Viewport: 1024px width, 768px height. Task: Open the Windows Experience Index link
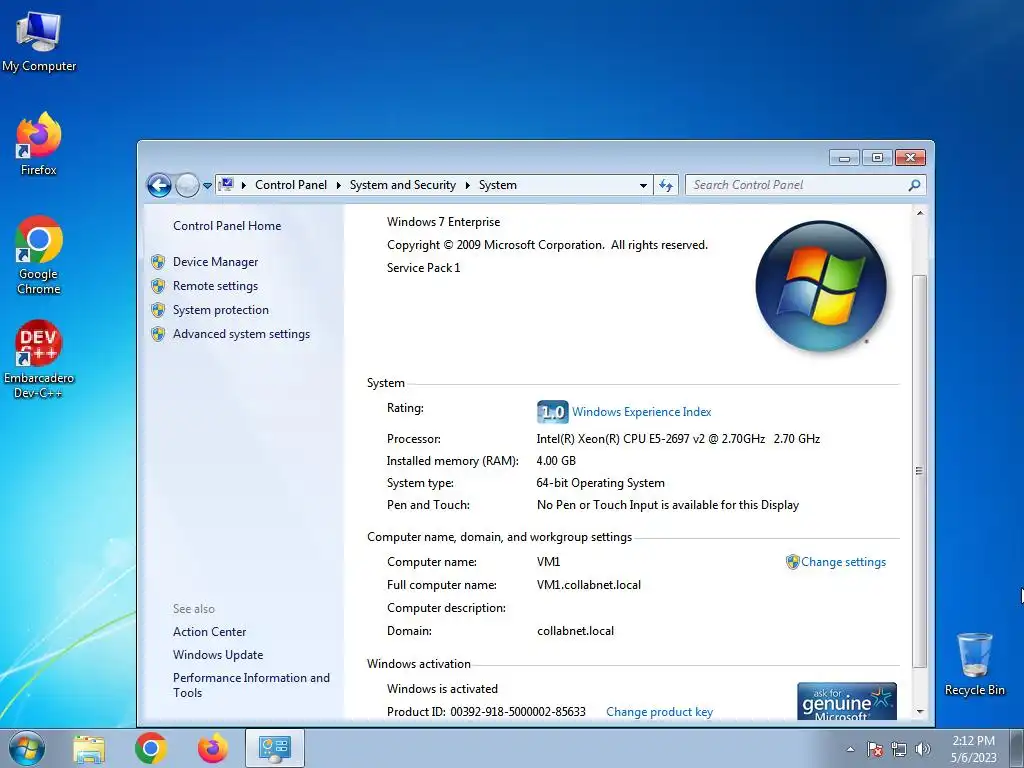click(x=641, y=412)
